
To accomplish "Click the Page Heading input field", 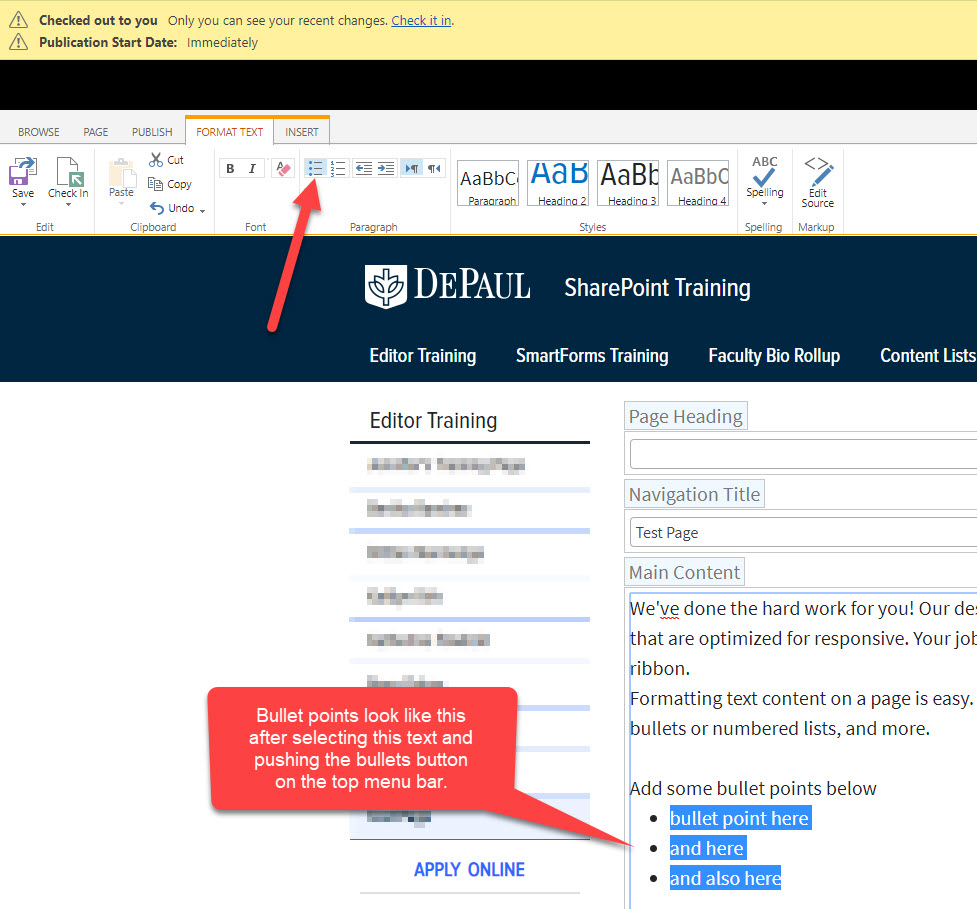I will coord(803,454).
